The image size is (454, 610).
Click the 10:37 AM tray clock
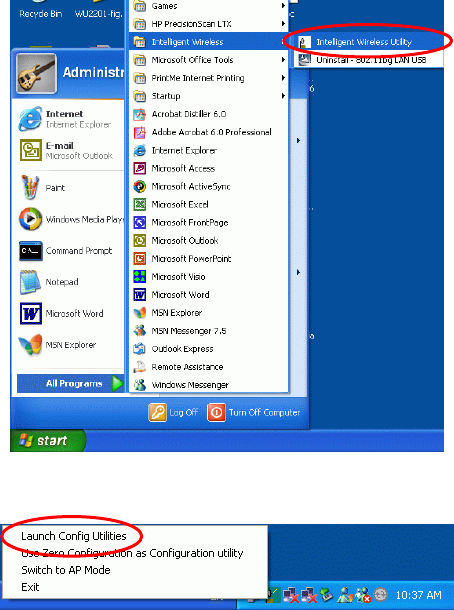[x=418, y=595]
